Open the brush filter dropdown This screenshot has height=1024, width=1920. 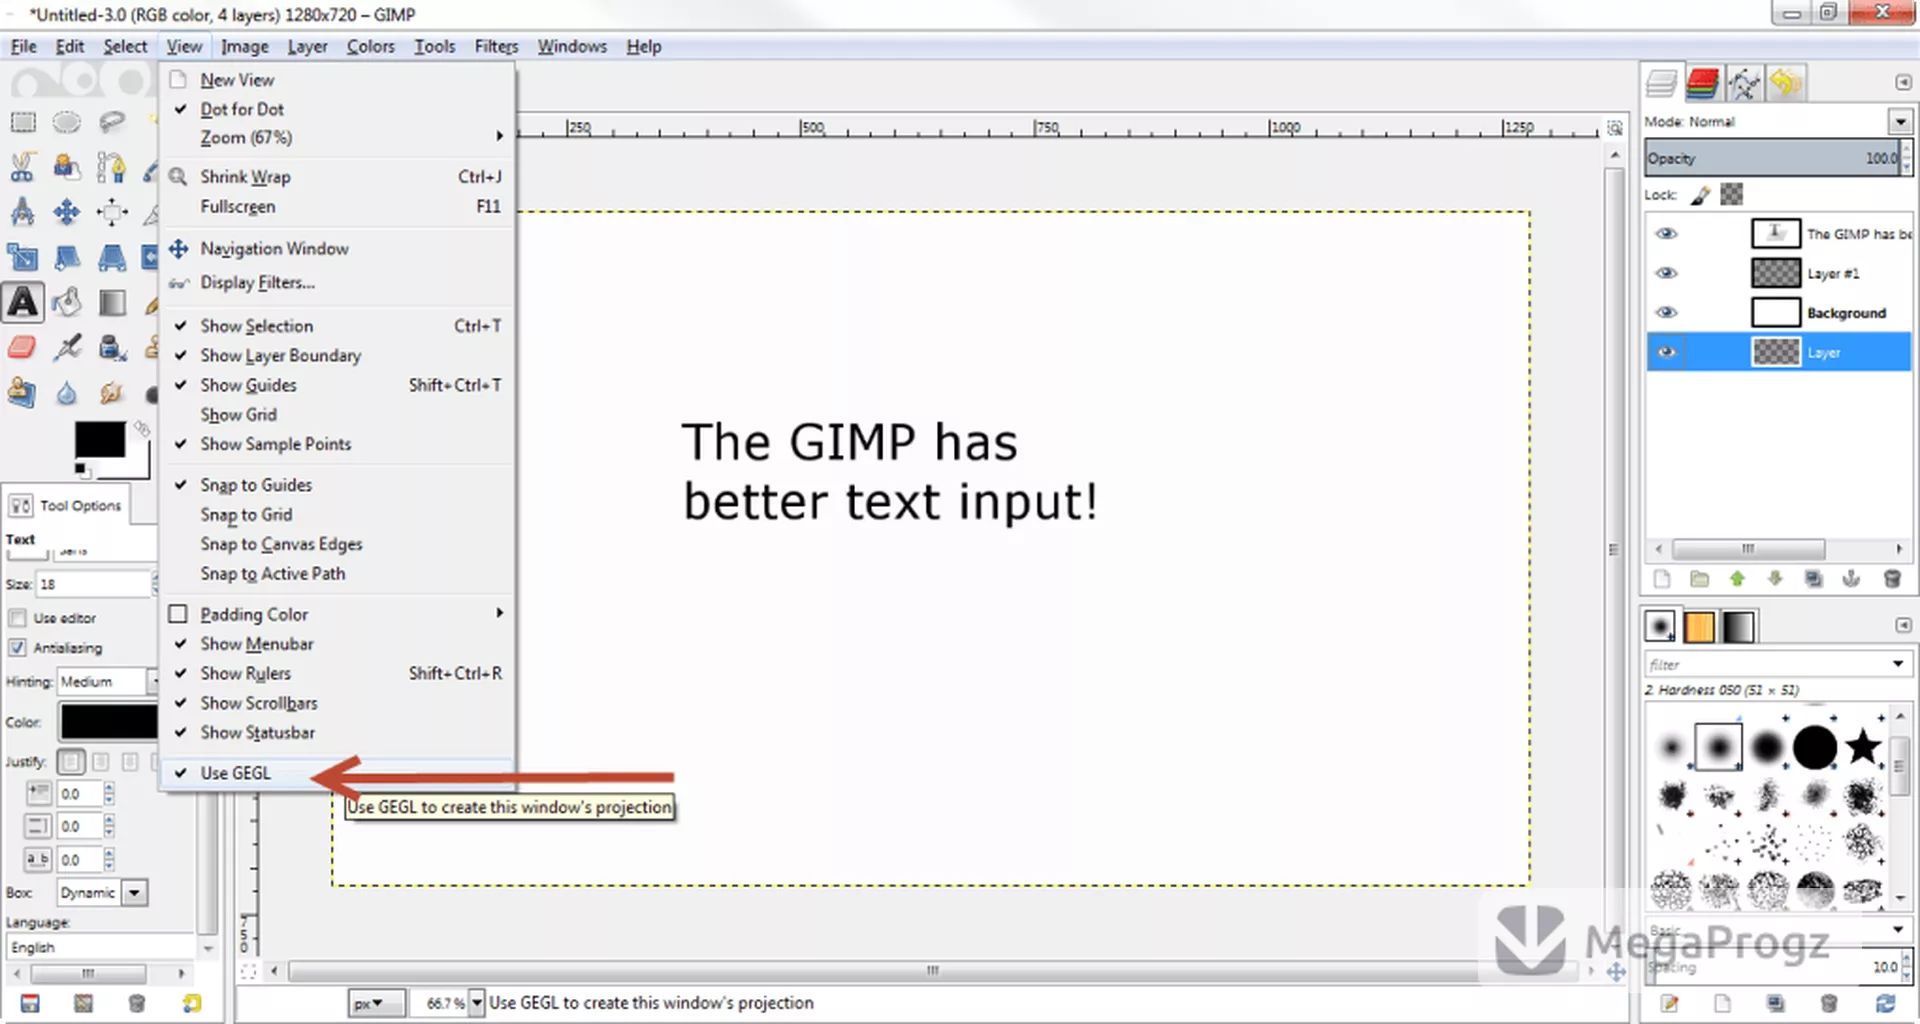tap(1897, 664)
